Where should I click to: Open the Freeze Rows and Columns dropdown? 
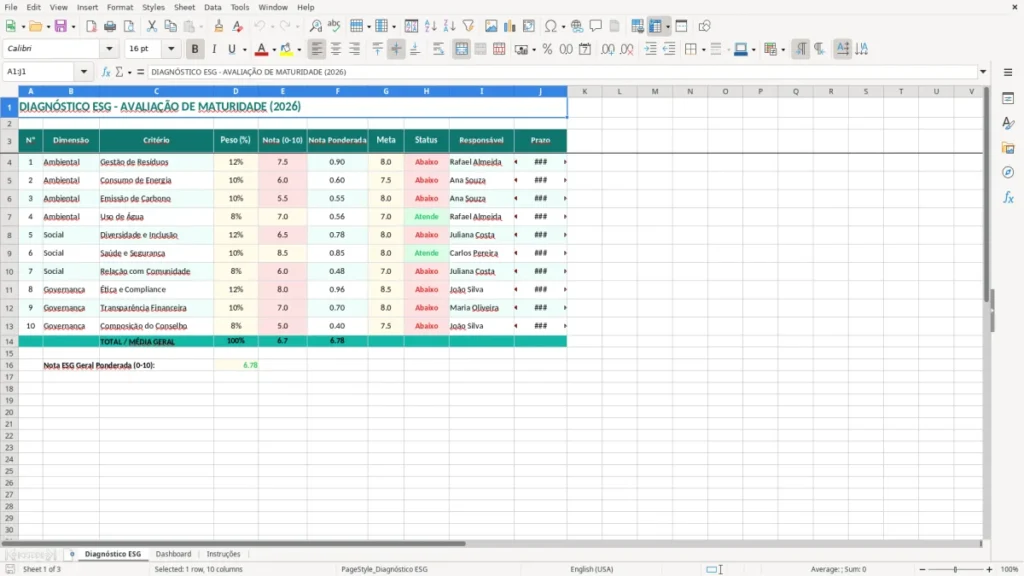[x=667, y=27]
